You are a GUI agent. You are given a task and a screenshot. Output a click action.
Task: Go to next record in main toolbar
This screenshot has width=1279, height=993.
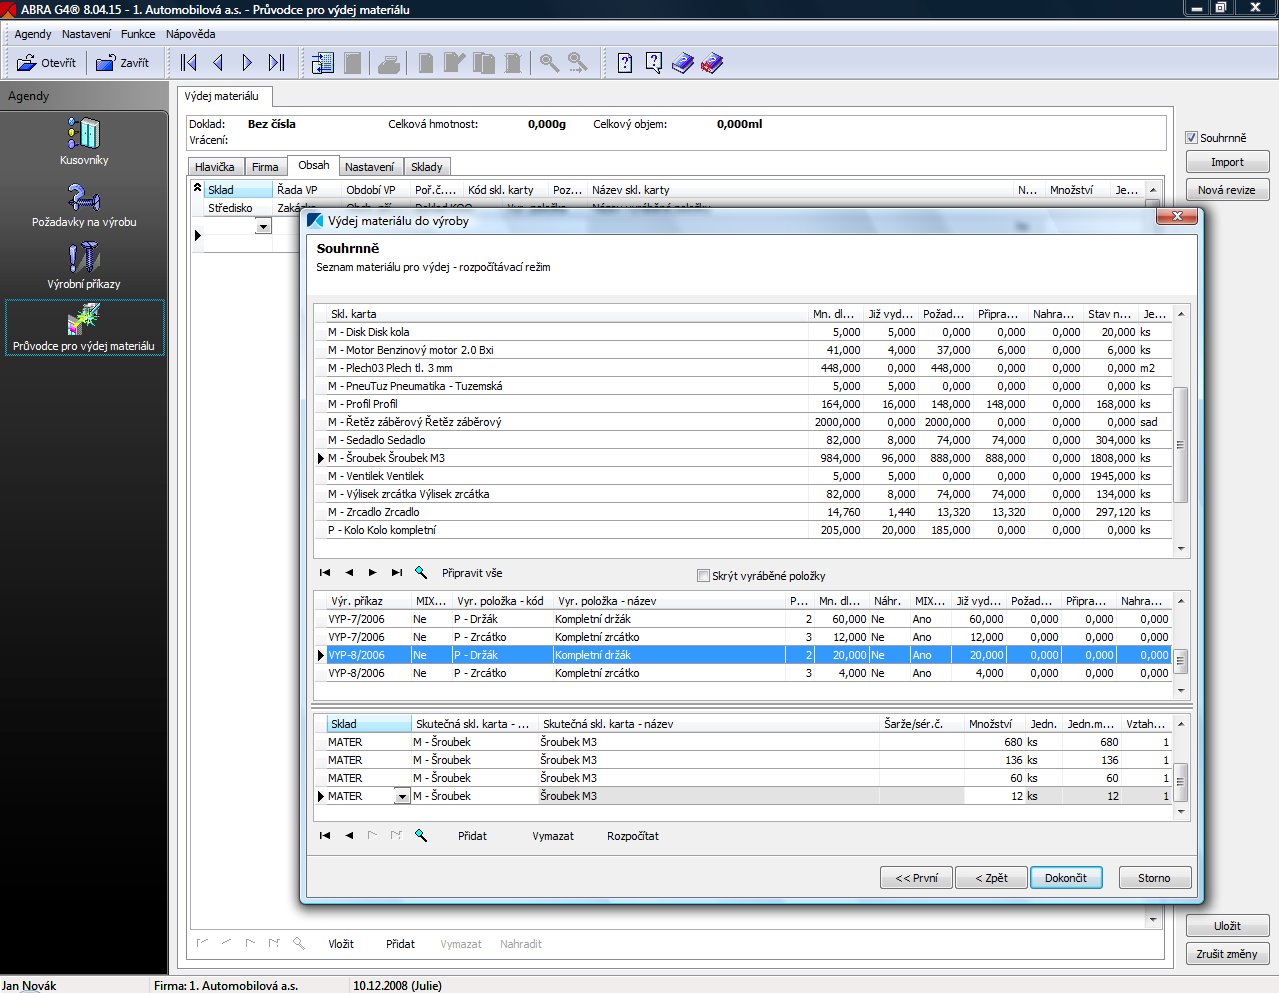coord(247,63)
